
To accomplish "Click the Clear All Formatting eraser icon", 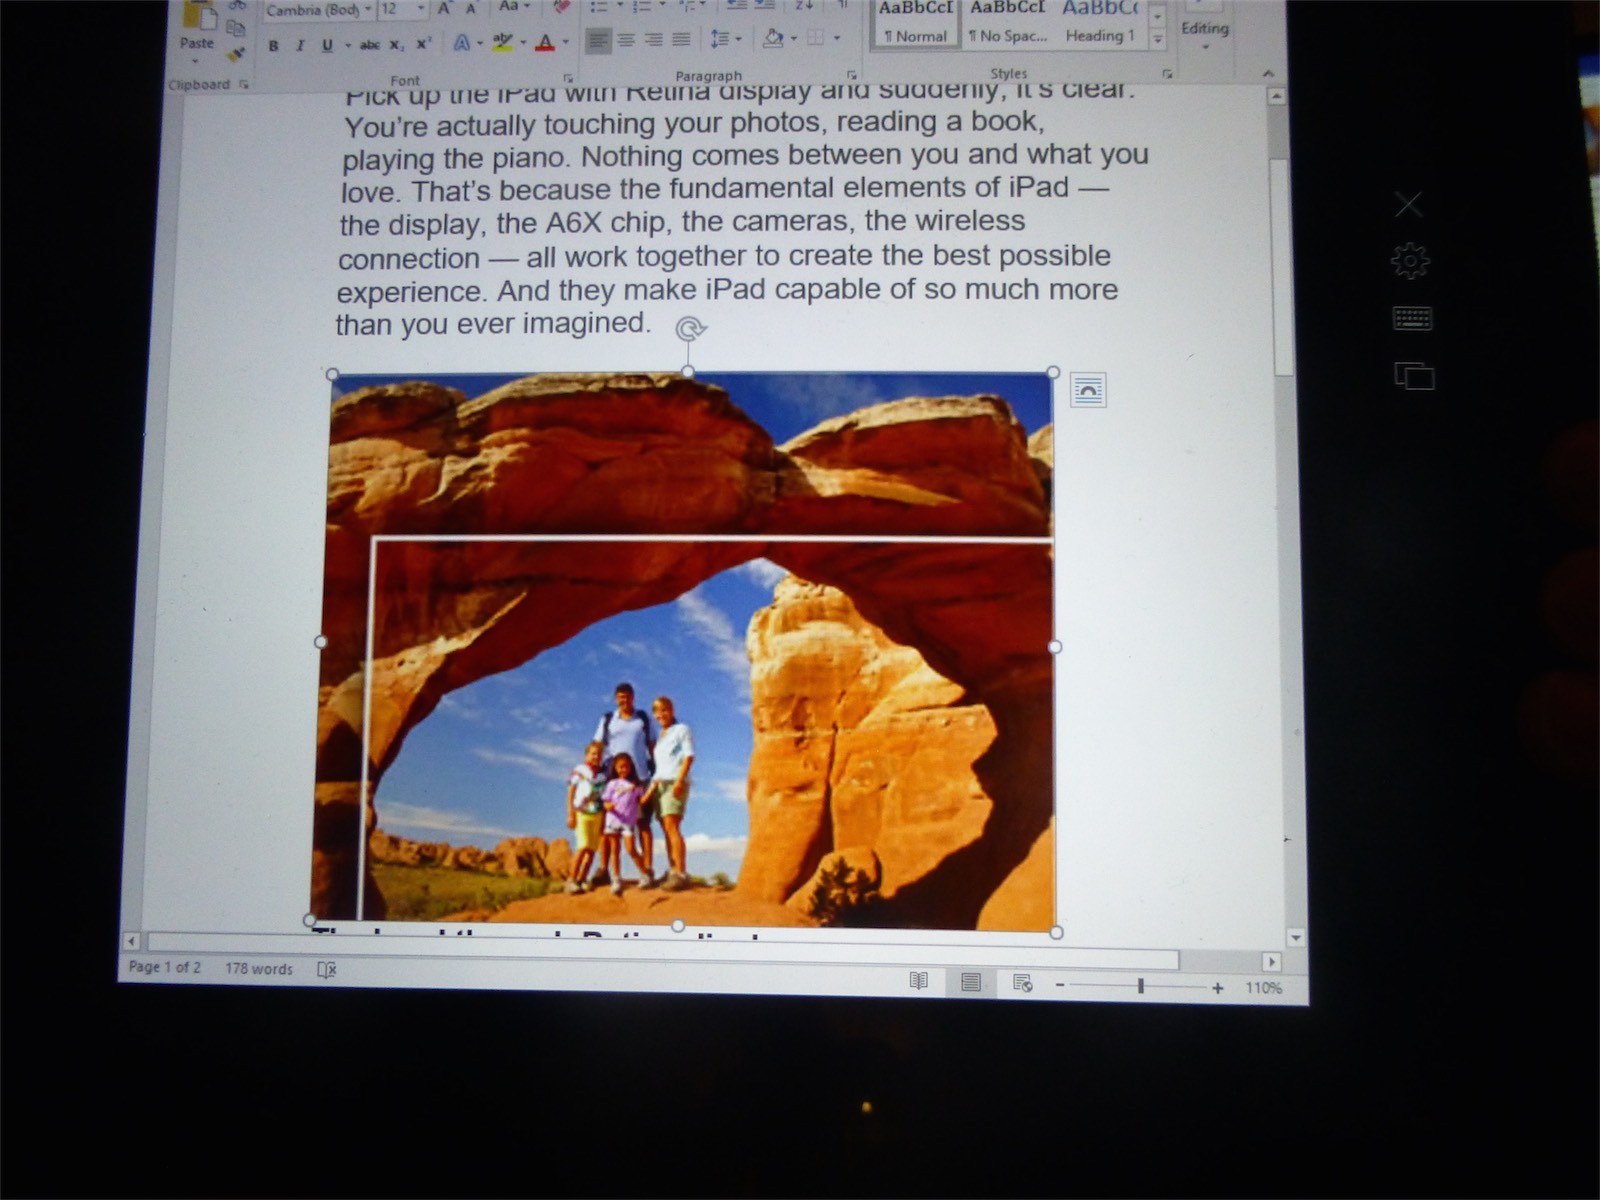I will (x=561, y=7).
